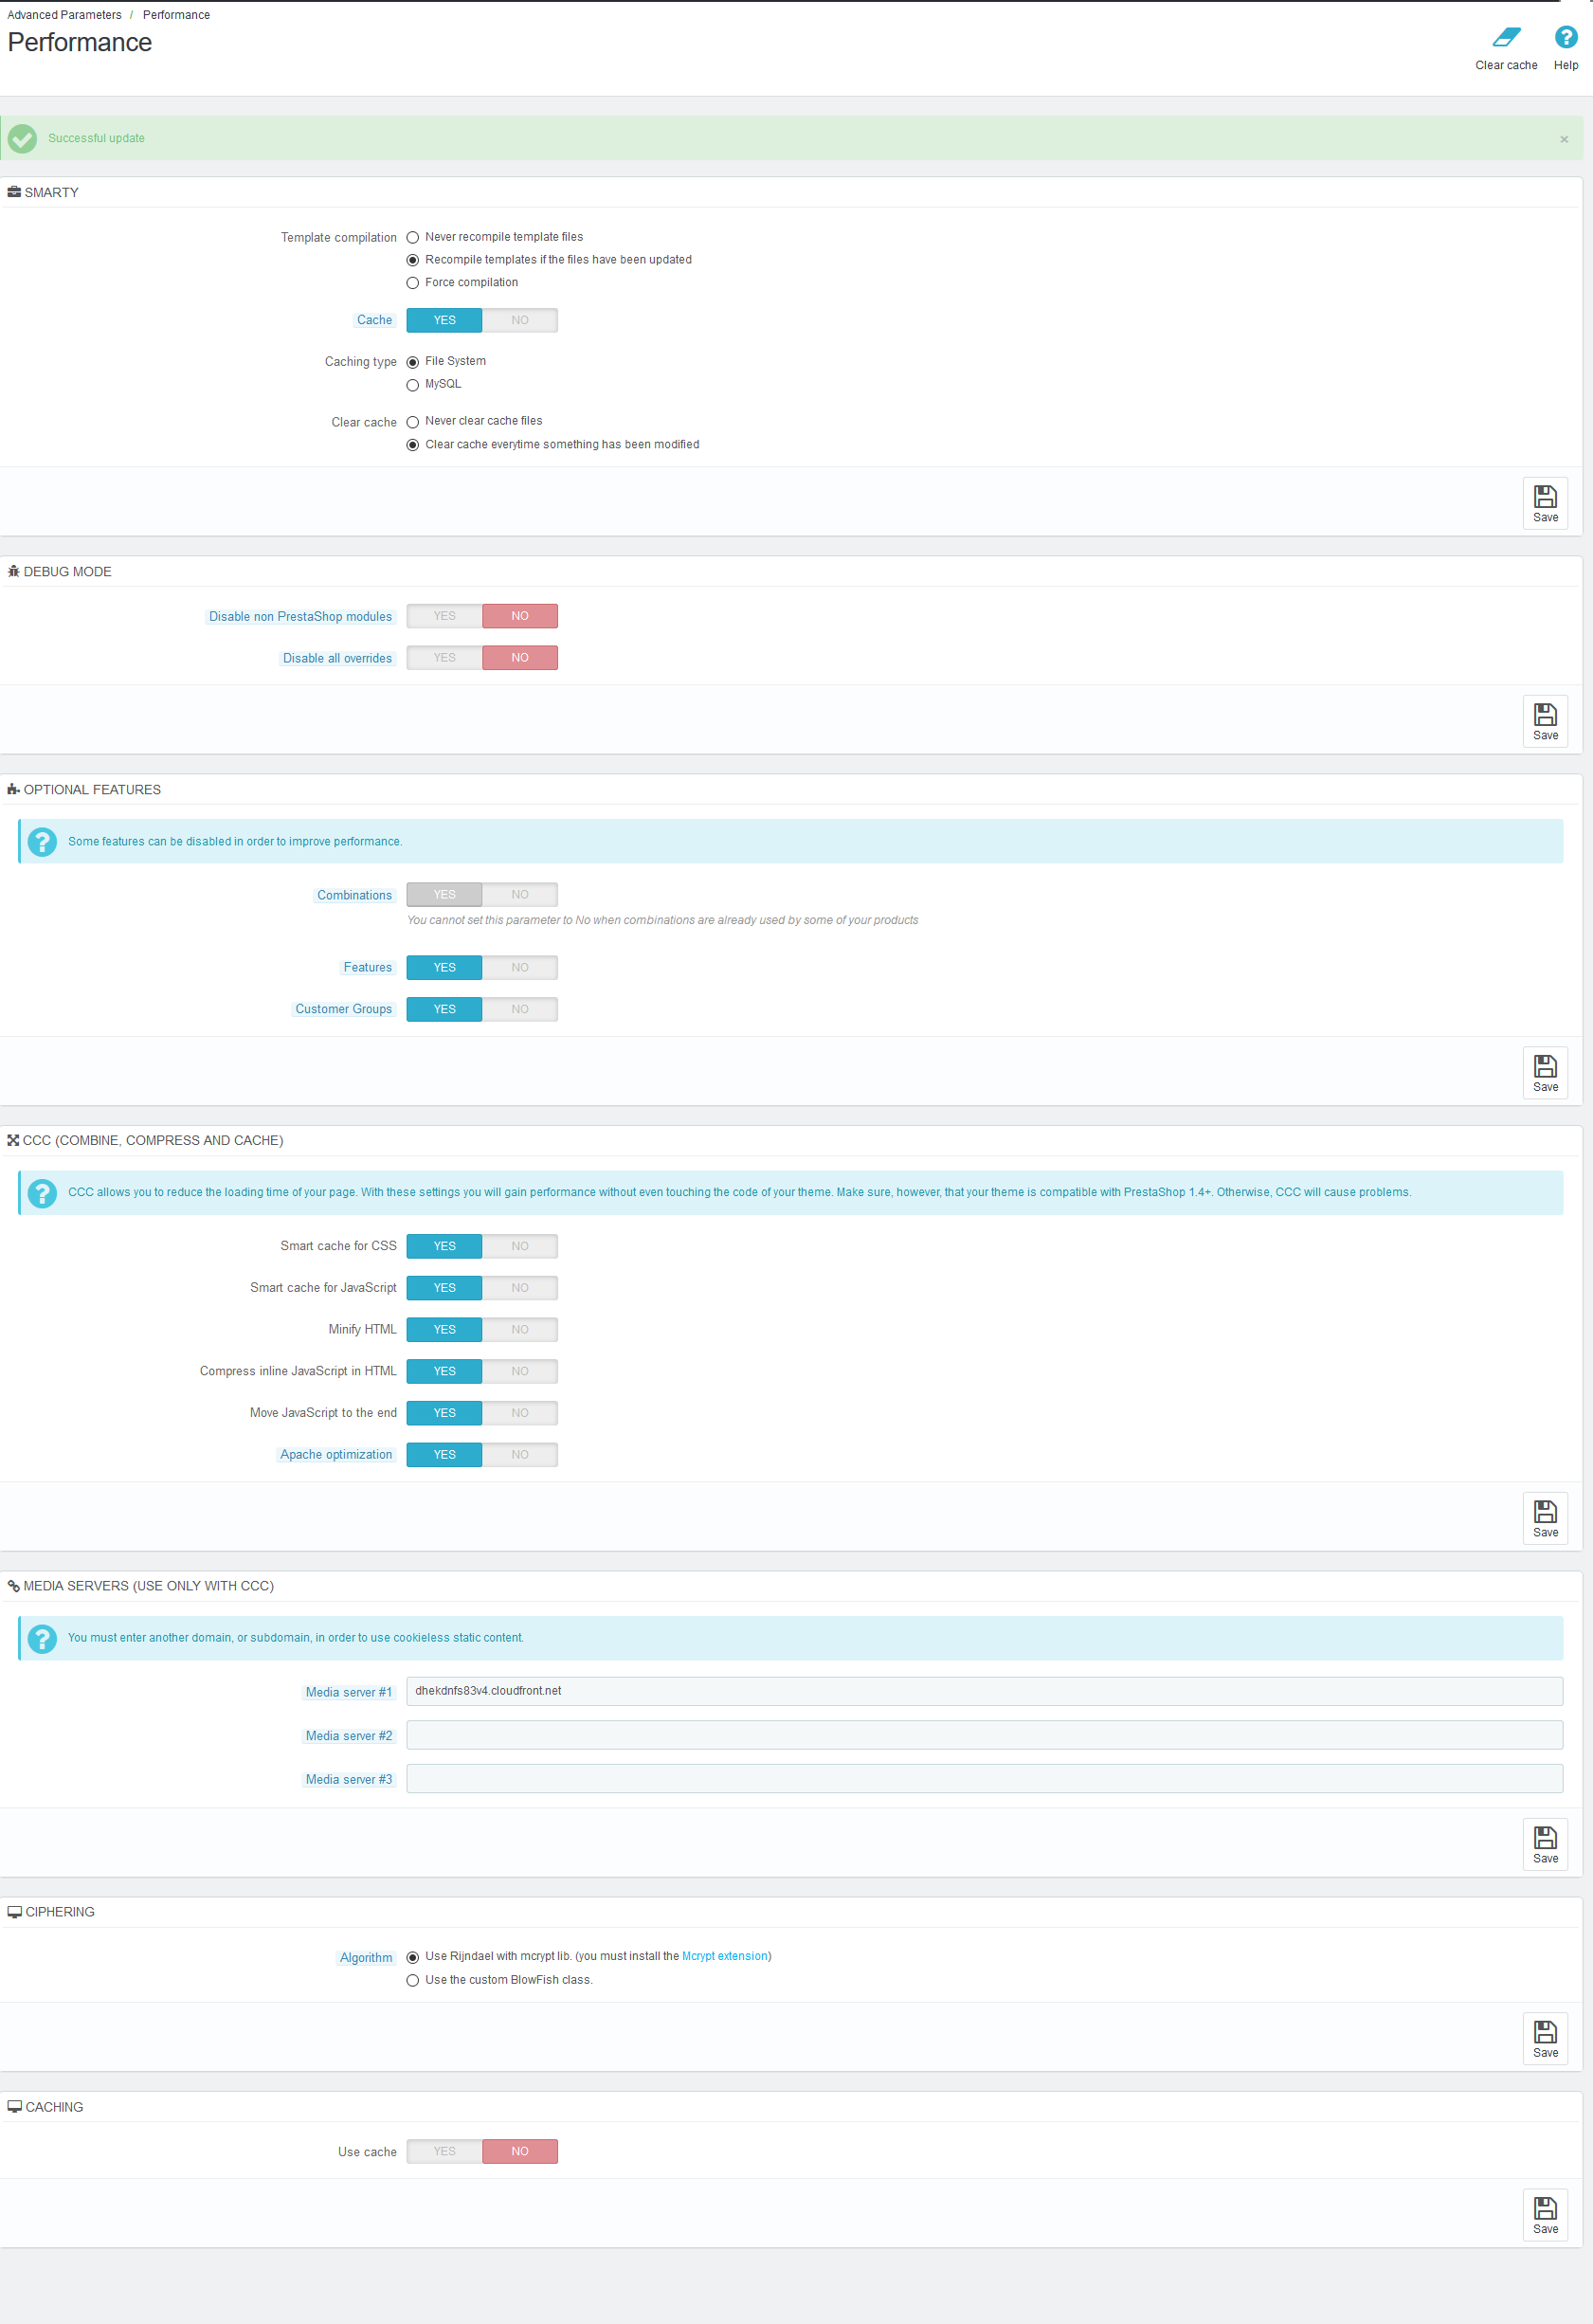Disable Smart cache for JavaScript
Screen dimensions: 1593x2324
click(x=520, y=1288)
